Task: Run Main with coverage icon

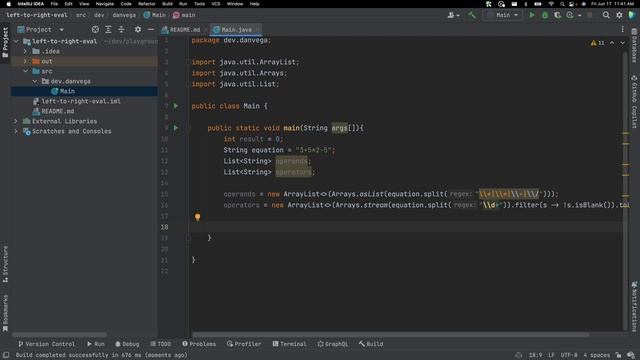Action: pos(557,15)
